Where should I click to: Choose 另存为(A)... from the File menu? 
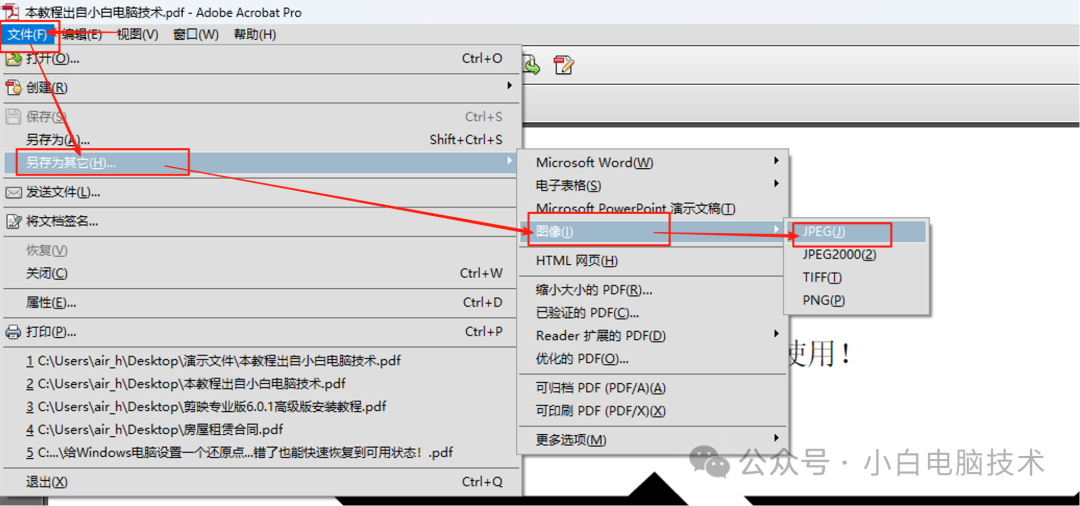(x=262, y=140)
